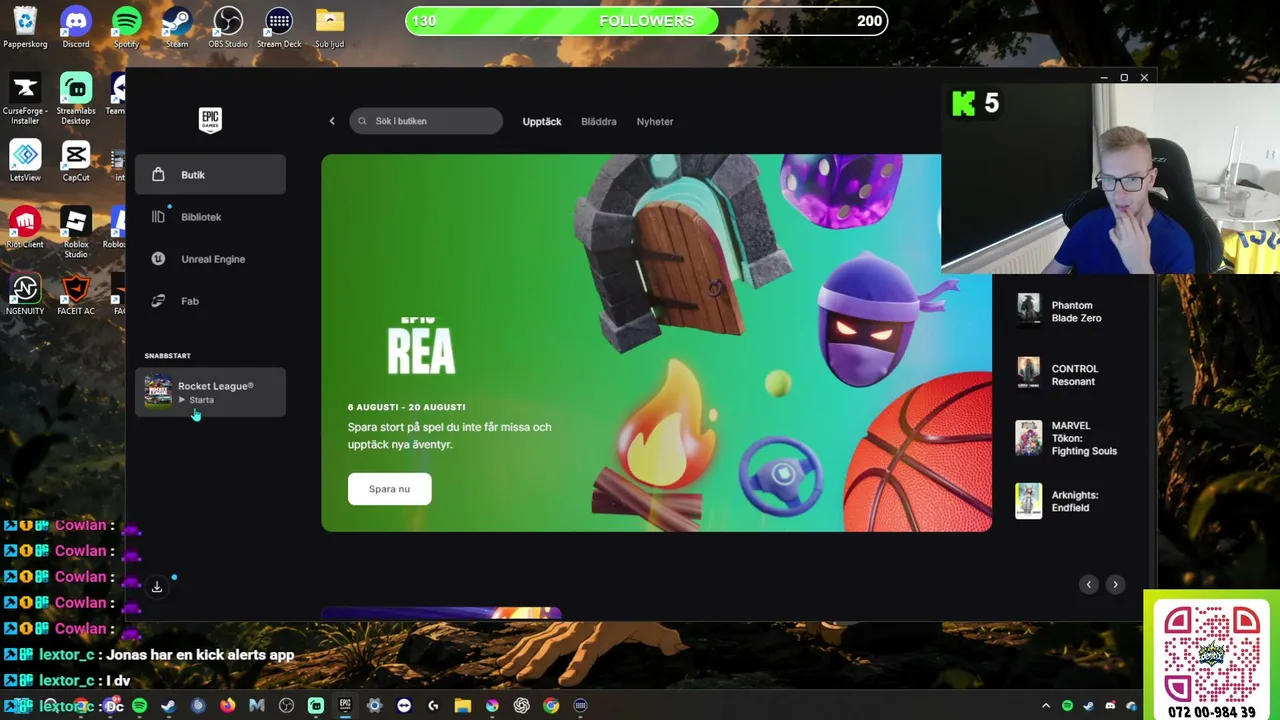Click the Epic Games logo
1280x720 pixels.
(x=210, y=120)
